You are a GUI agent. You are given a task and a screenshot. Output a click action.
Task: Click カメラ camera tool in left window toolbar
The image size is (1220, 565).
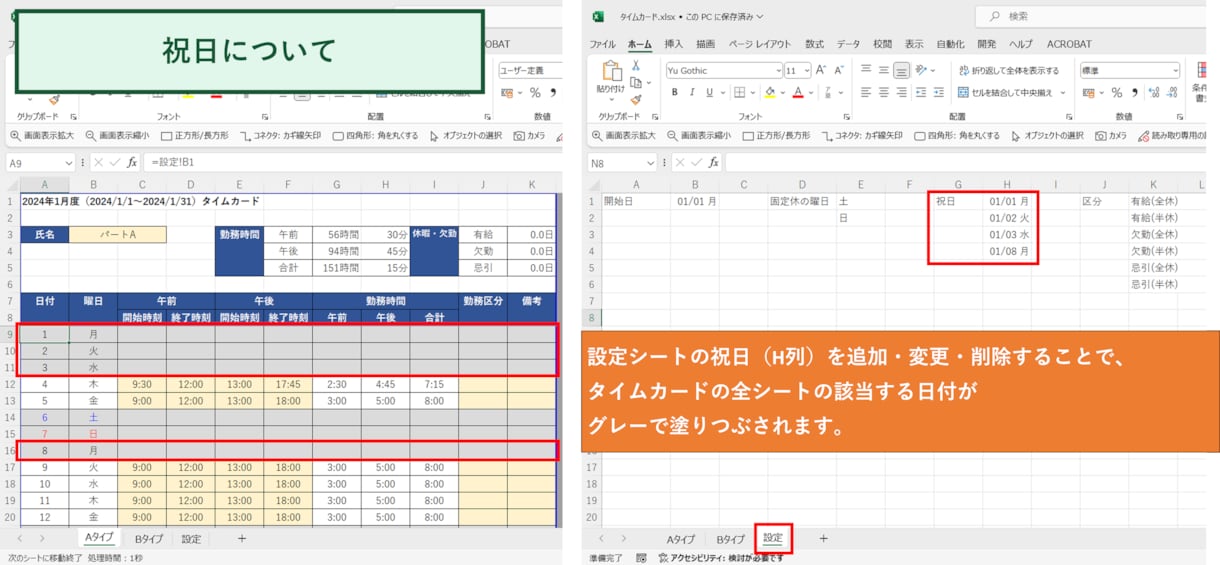point(530,136)
